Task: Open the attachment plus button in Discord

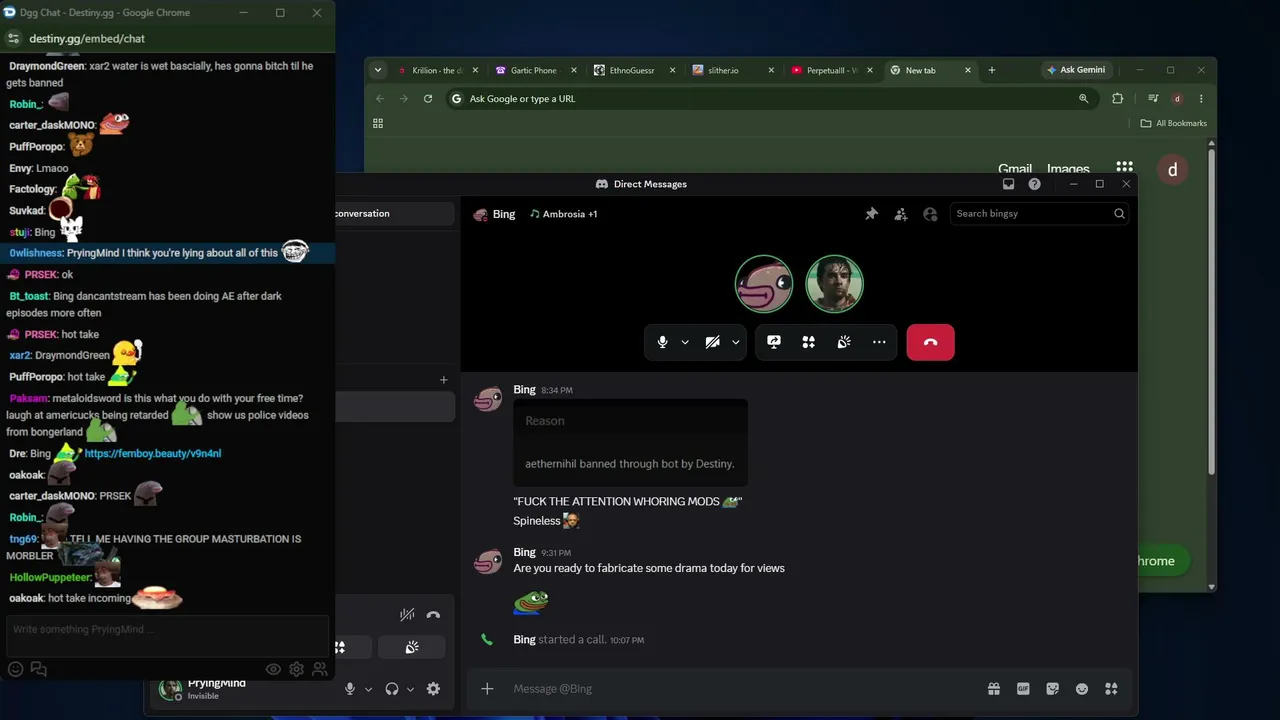Action: pyautogui.click(x=487, y=688)
